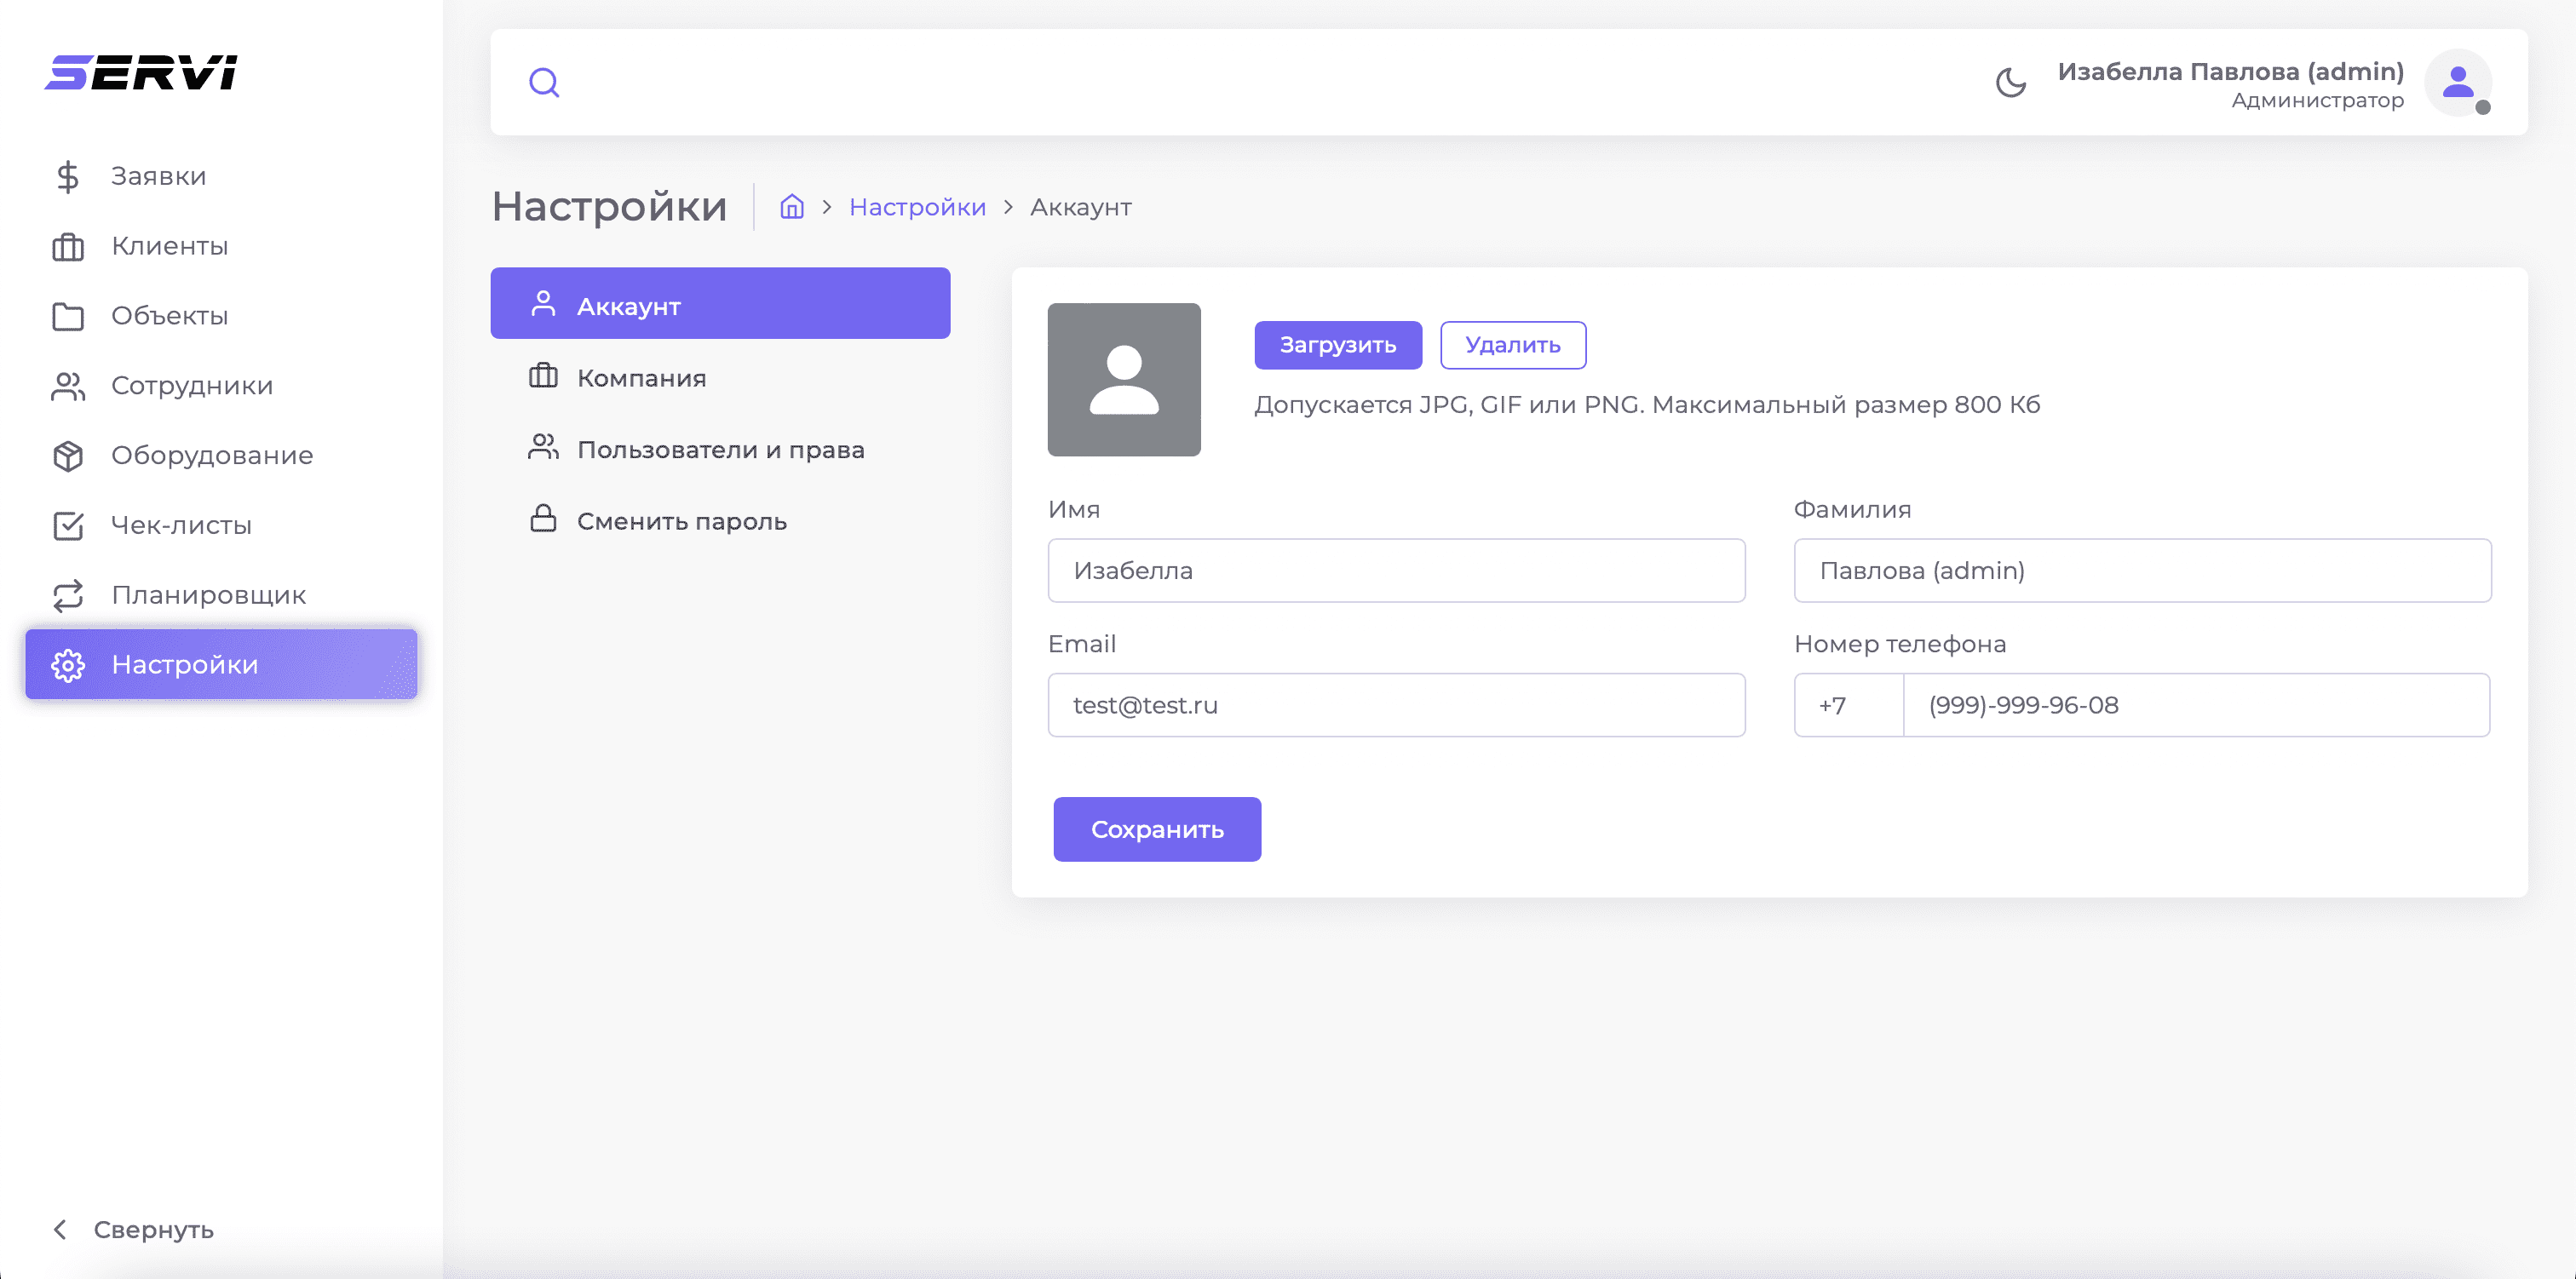Click the Загрузить upload button
2576x1279 pixels.
(x=1337, y=345)
